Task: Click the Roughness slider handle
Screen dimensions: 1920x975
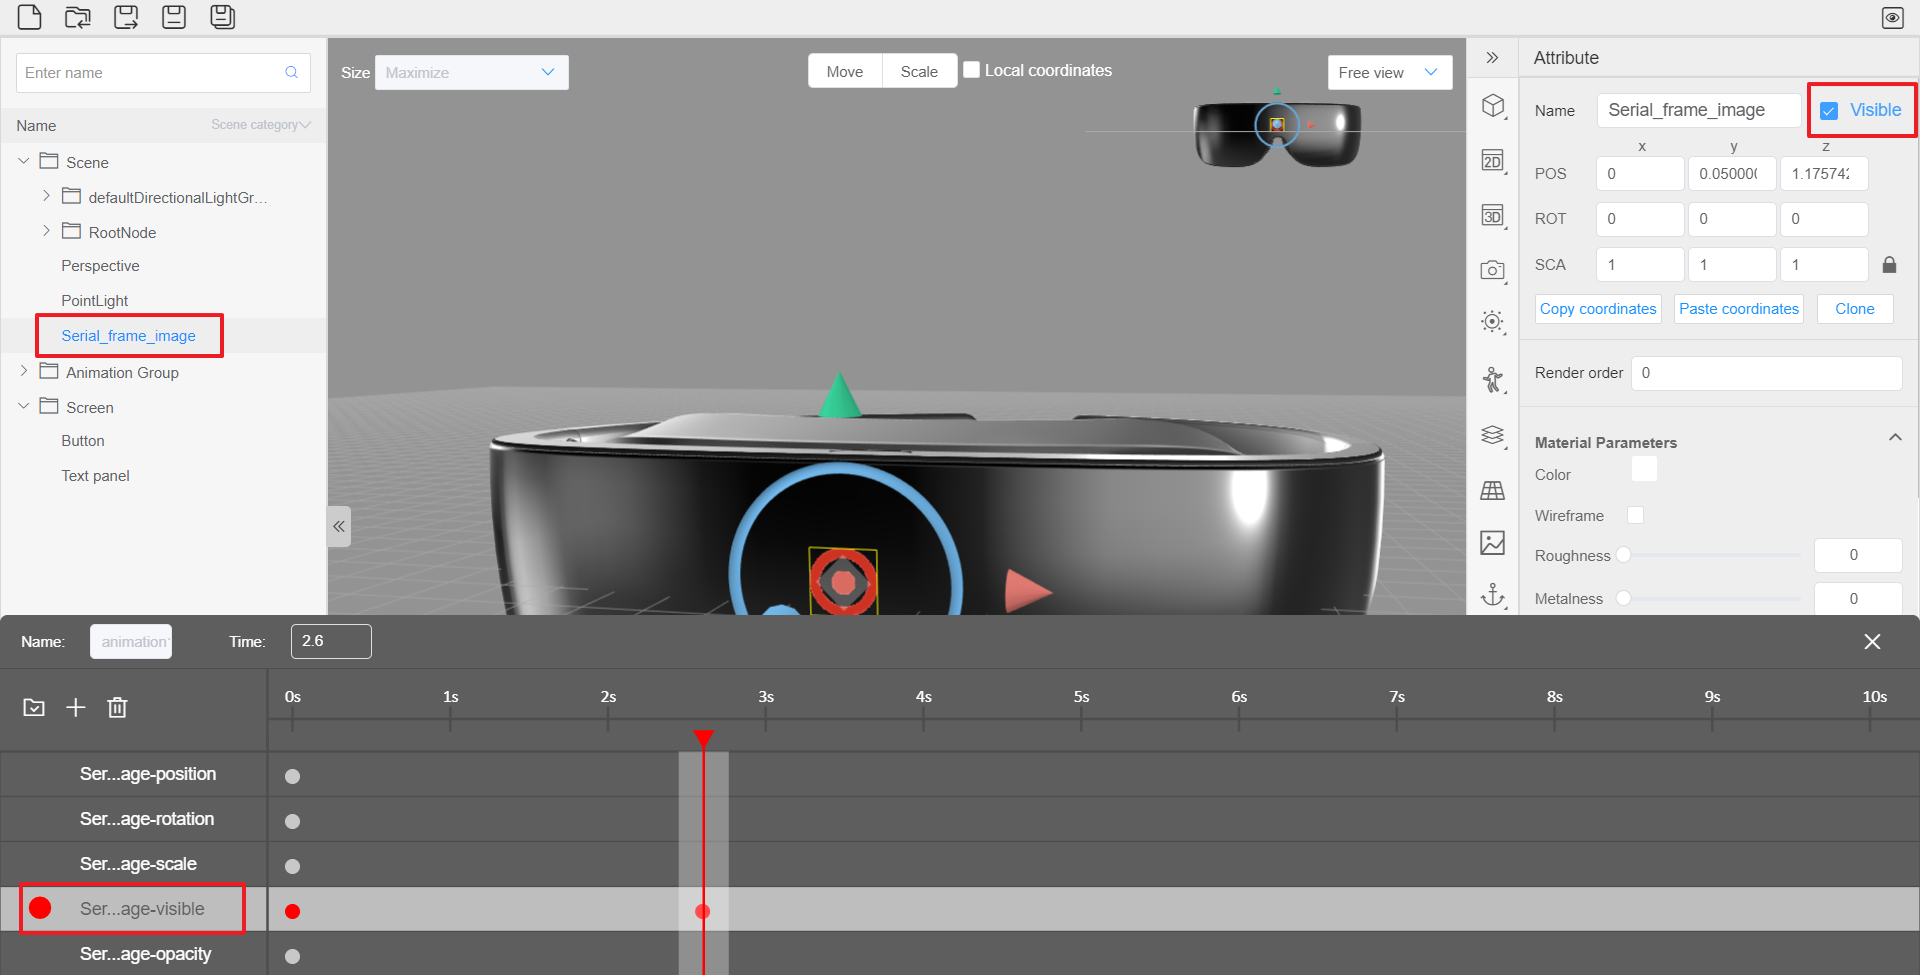Action: (x=1624, y=555)
